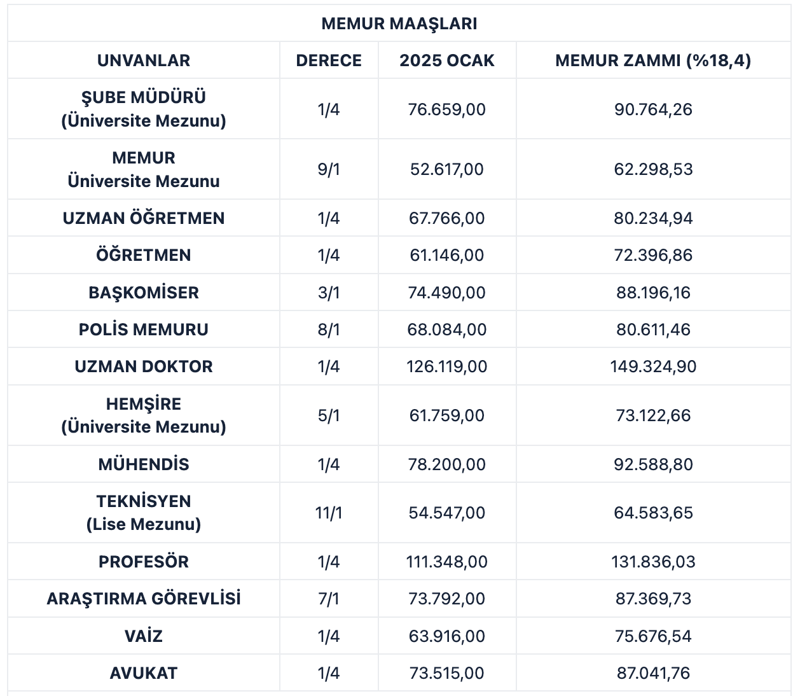Screen dimensions: 800x696
Task: Select the BAŞKOMİSER title cell
Action: 143,293
